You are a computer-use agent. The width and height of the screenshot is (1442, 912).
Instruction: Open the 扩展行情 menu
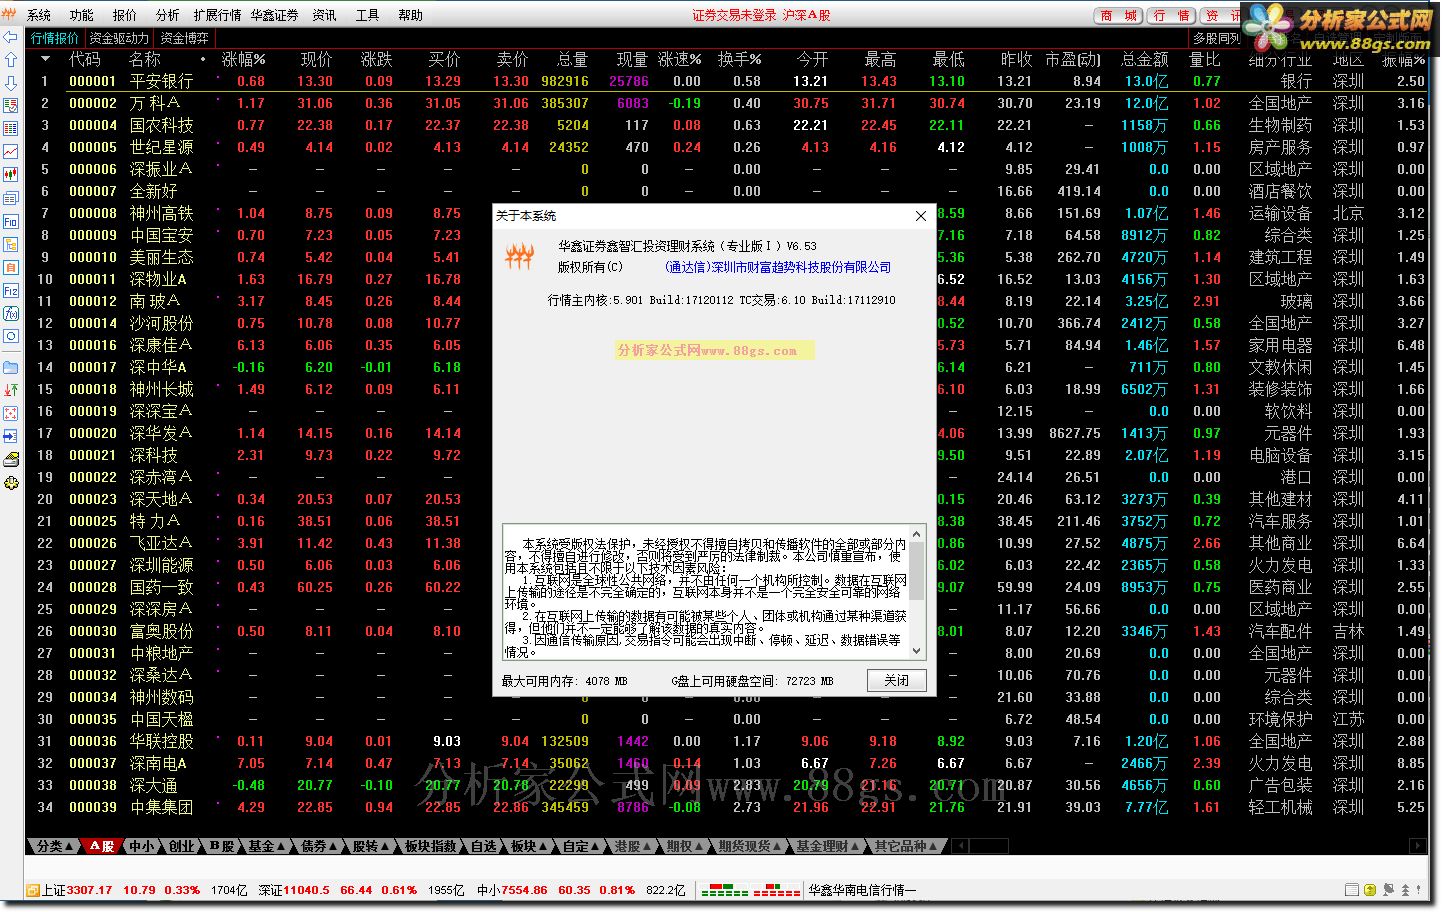click(217, 15)
